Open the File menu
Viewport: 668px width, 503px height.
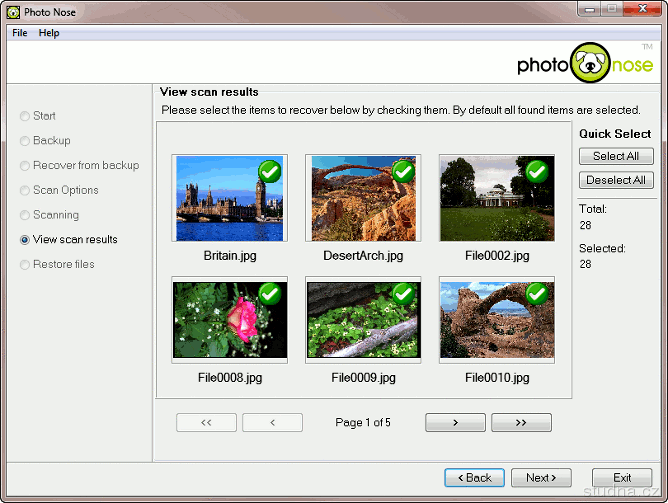pyautogui.click(x=20, y=33)
